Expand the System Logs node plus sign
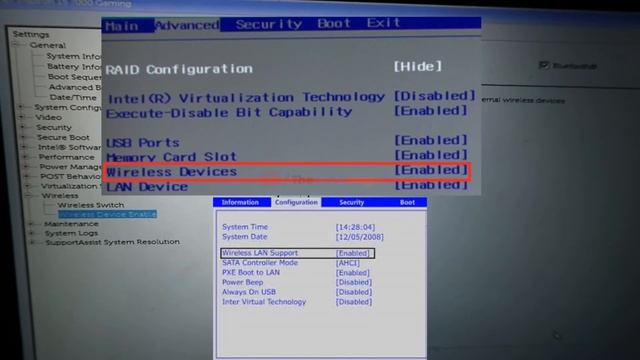This screenshot has width=640, height=360. (x=31, y=233)
